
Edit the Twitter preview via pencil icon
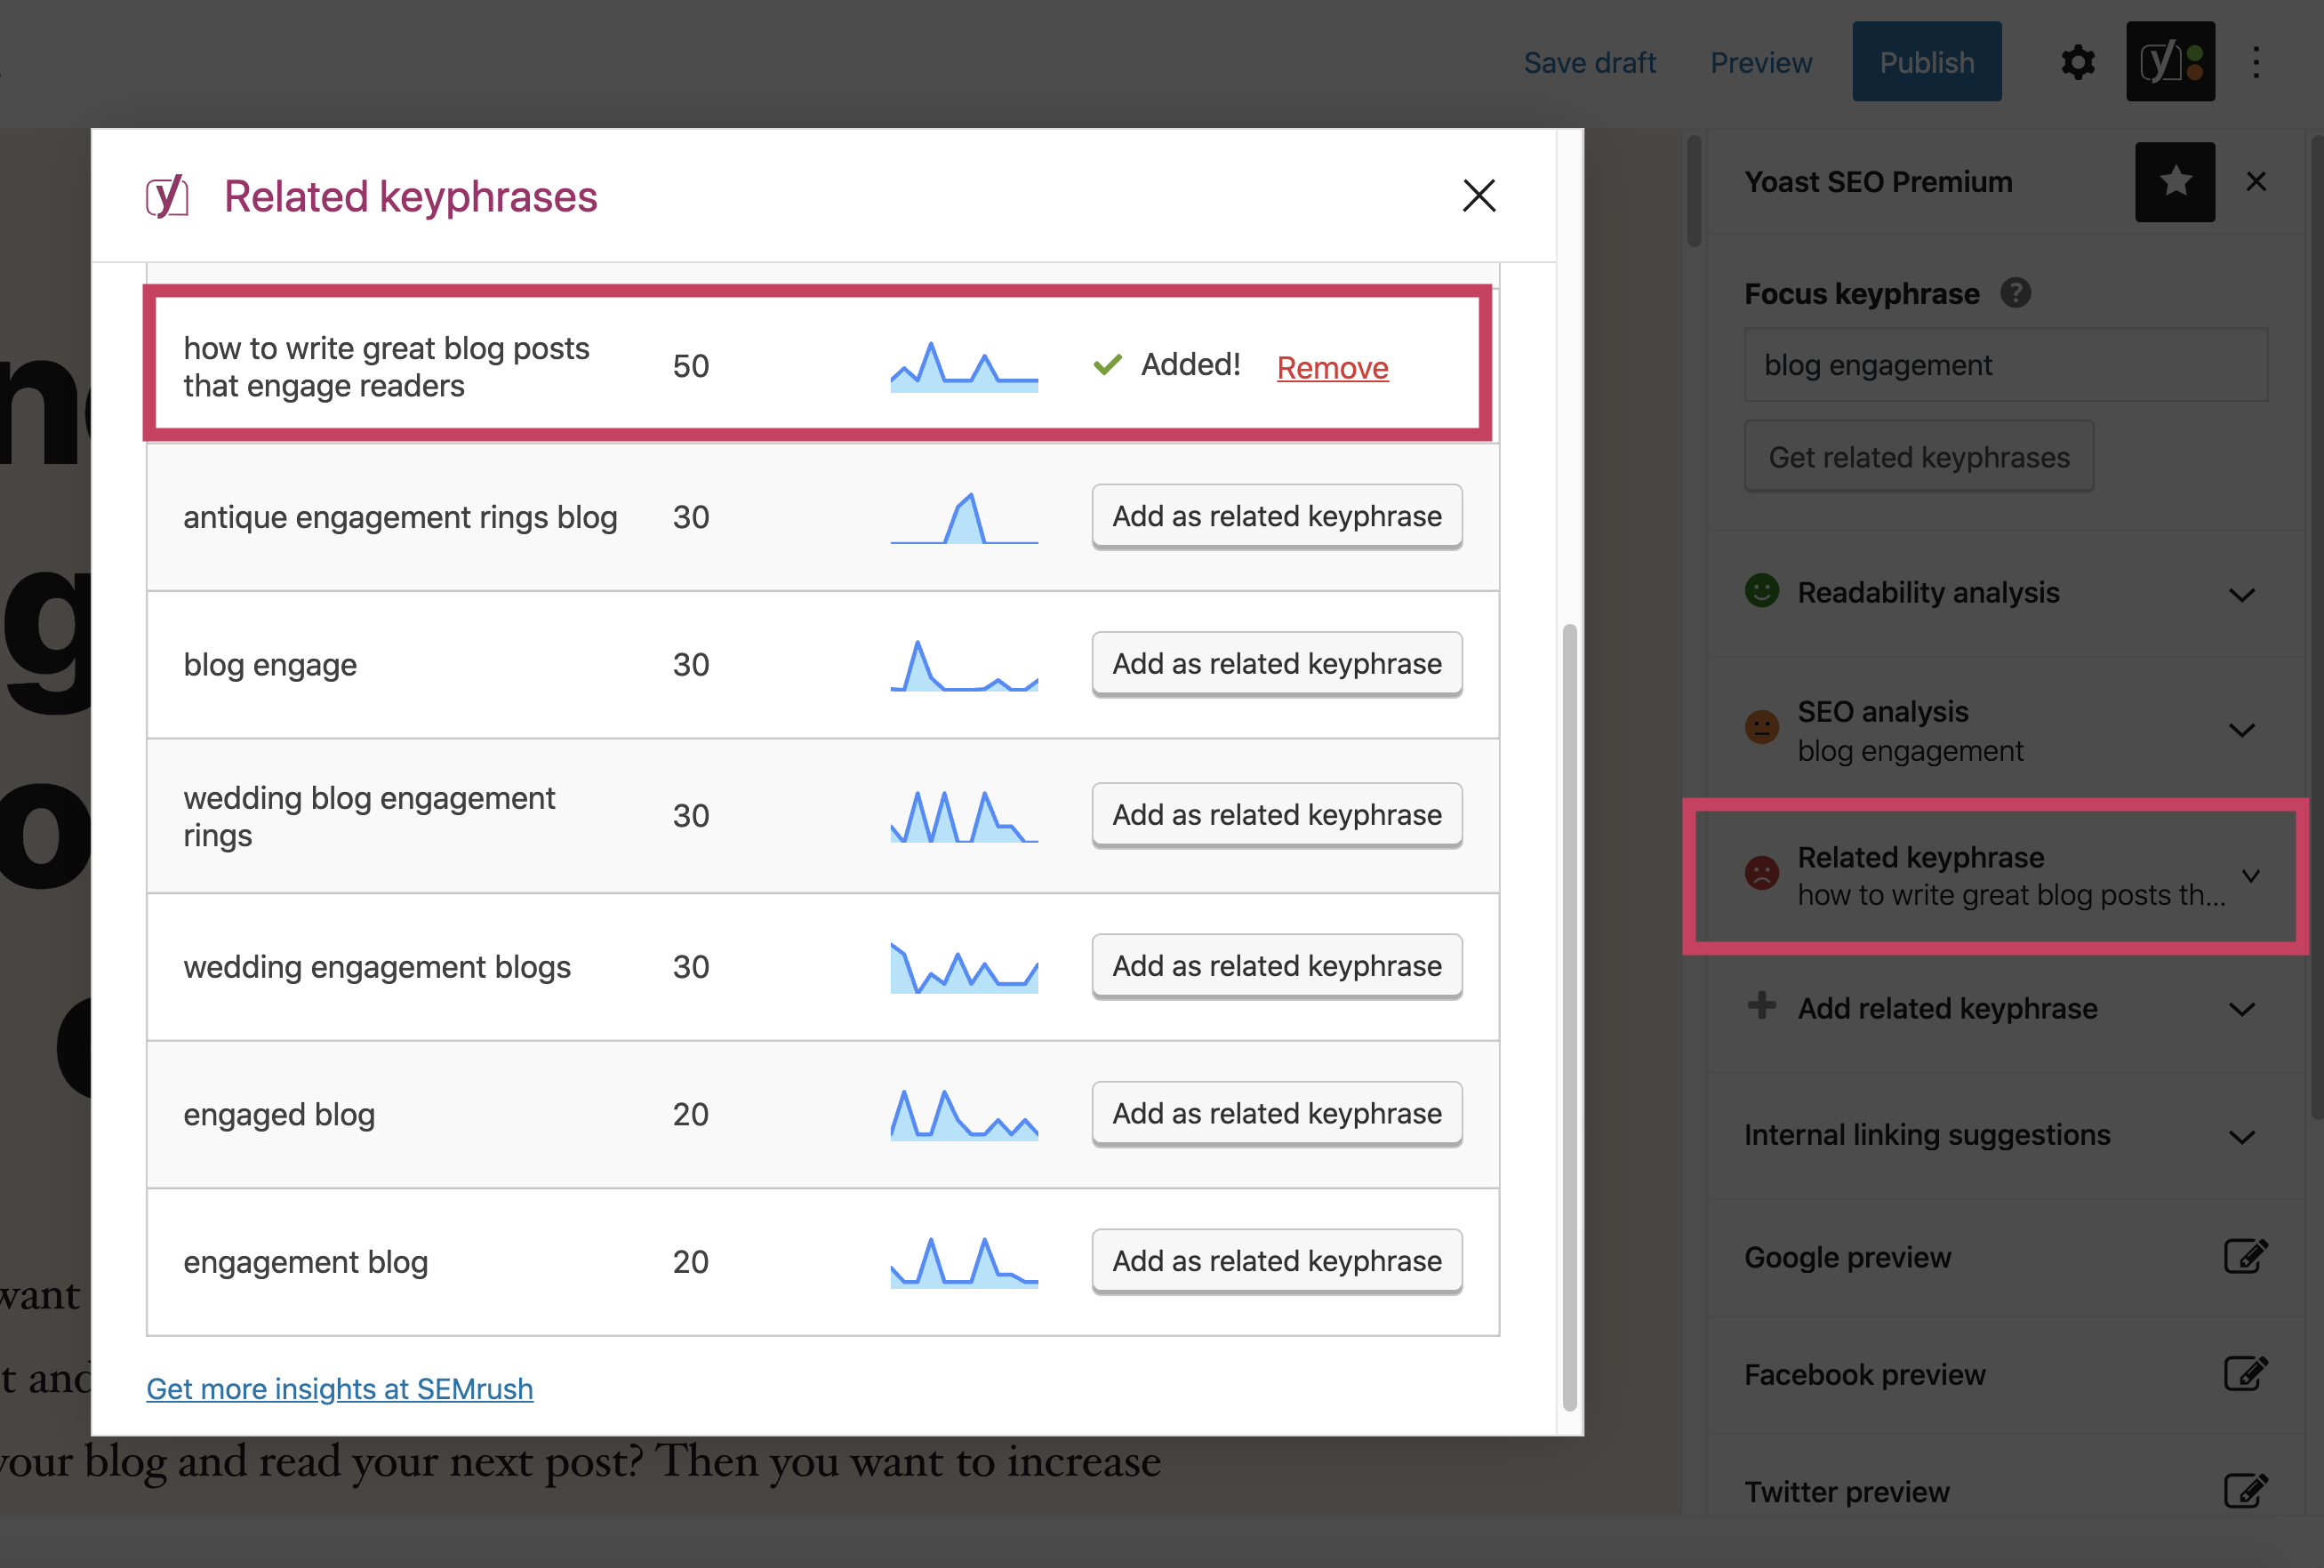click(2245, 1491)
